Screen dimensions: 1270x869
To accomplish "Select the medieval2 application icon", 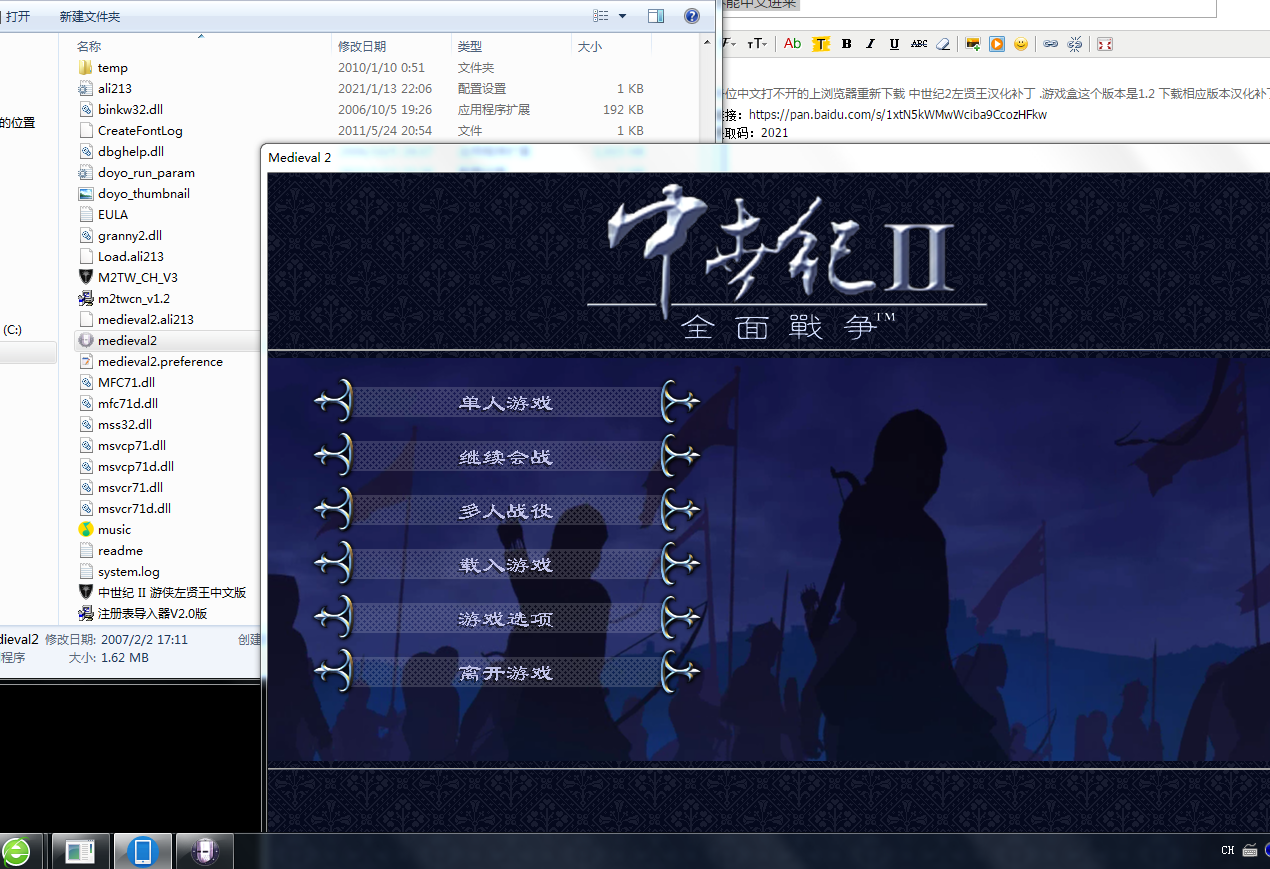I will pyautogui.click(x=86, y=340).
